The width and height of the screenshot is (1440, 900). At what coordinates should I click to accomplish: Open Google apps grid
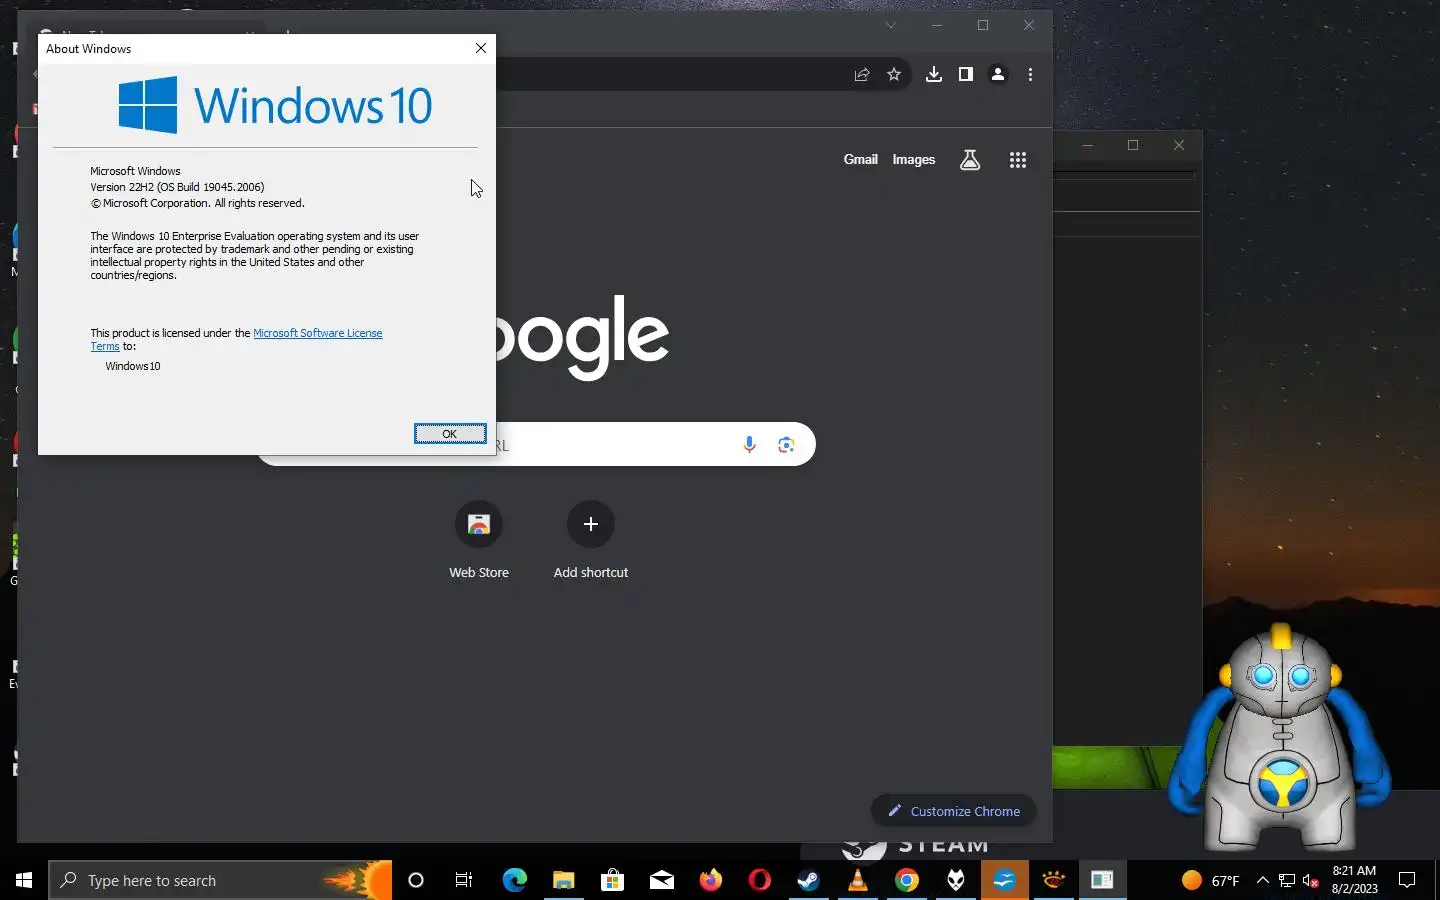1018,160
